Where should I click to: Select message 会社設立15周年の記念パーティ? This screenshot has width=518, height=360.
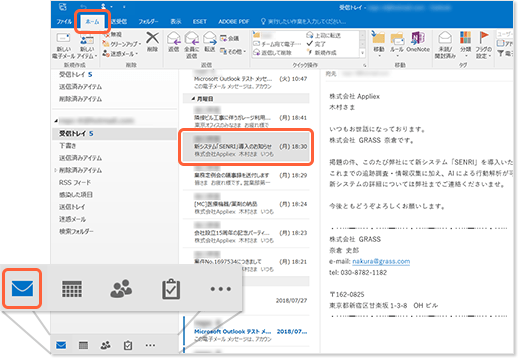246,233
